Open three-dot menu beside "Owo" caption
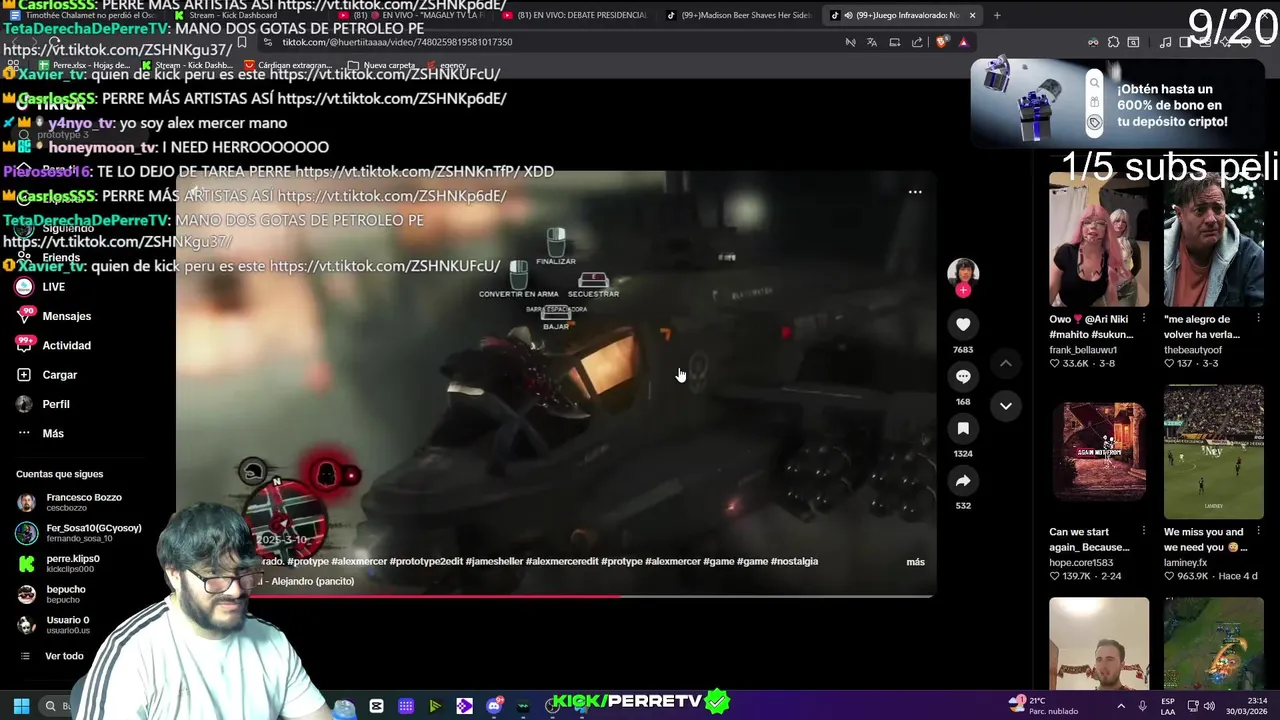 click(x=1145, y=319)
